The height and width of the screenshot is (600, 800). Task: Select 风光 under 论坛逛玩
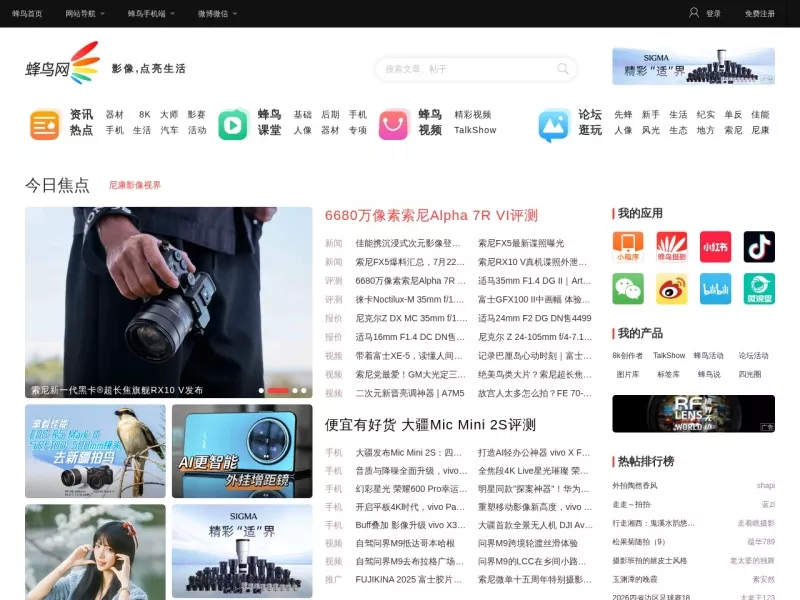(651, 131)
